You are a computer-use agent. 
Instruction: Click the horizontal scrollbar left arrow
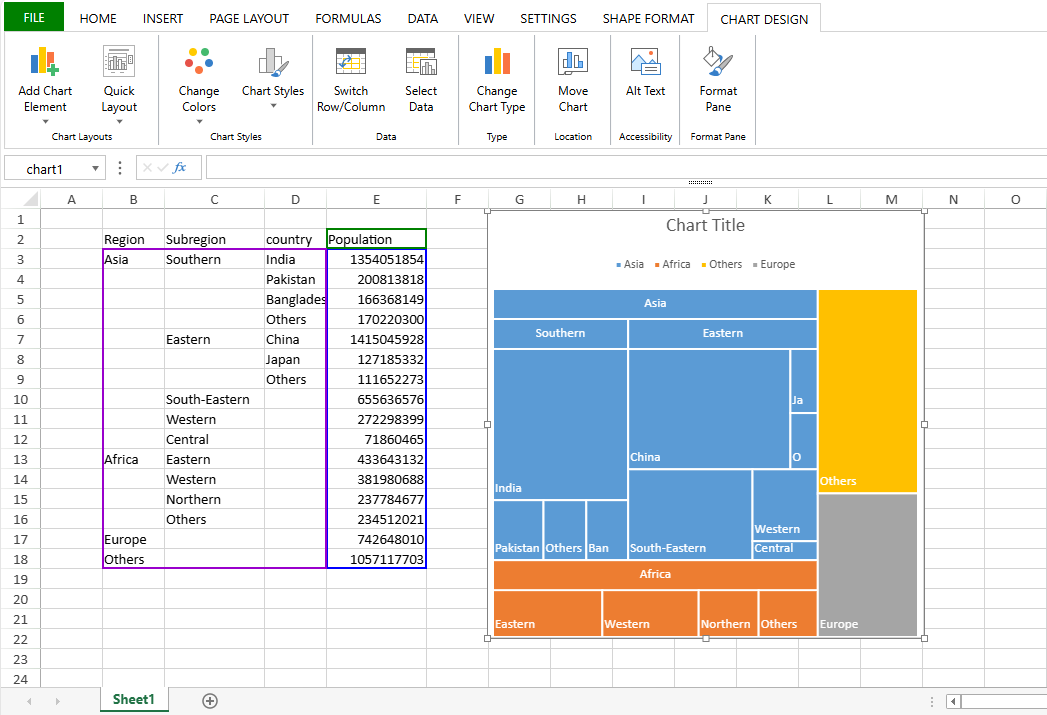954,701
